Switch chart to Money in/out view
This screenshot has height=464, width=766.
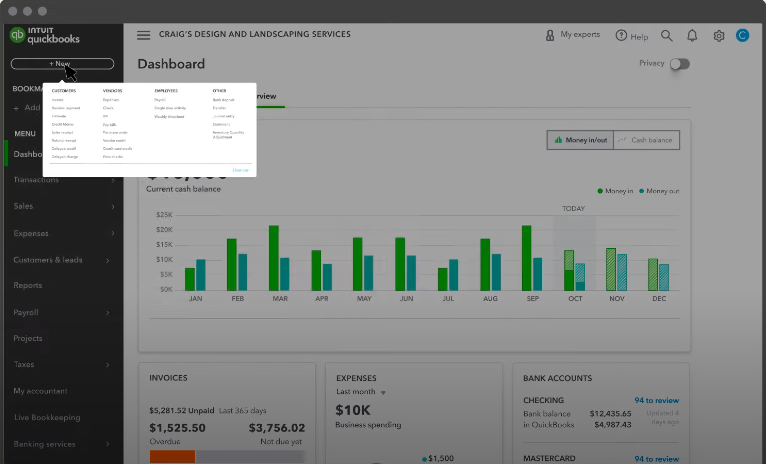point(580,140)
